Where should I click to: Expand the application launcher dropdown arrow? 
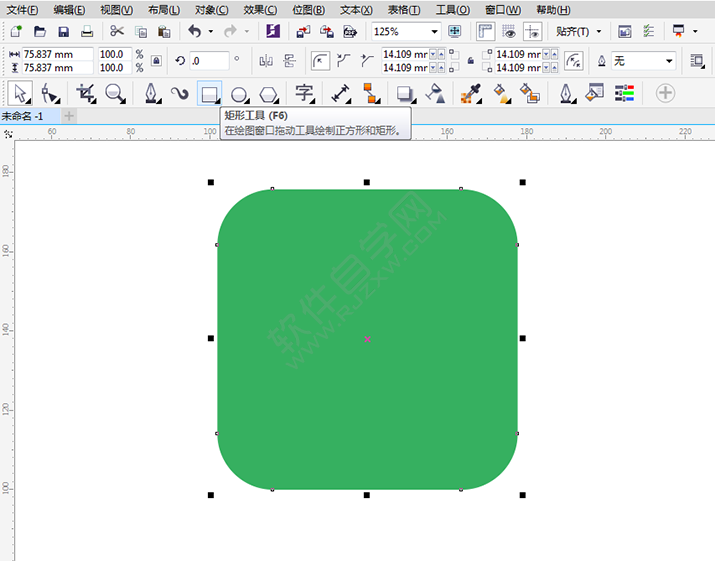[695, 31]
